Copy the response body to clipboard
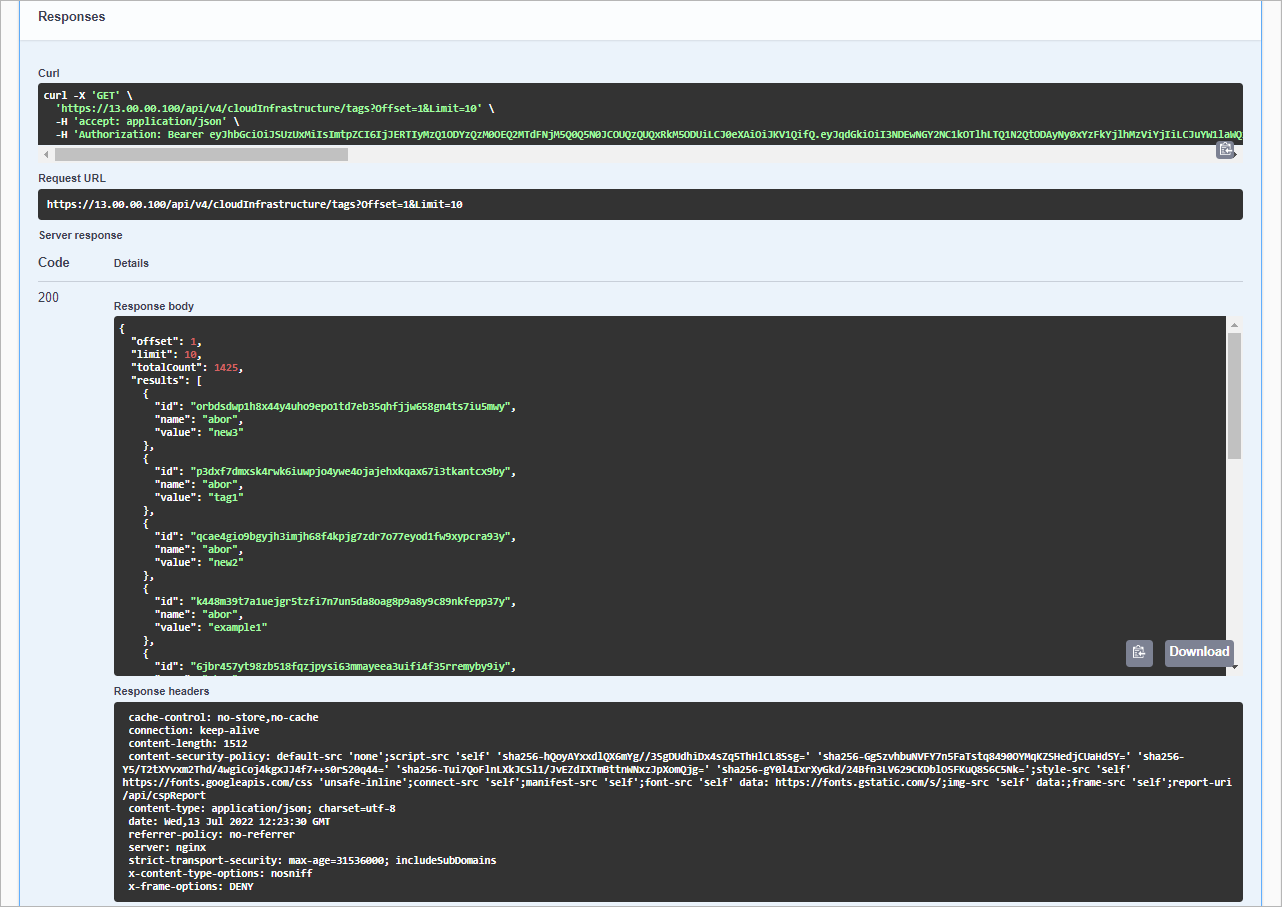The height and width of the screenshot is (907, 1282). [1139, 653]
